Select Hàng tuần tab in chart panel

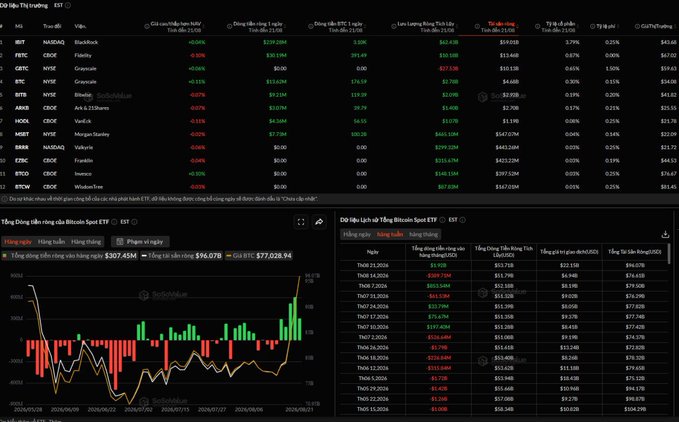(x=52, y=242)
